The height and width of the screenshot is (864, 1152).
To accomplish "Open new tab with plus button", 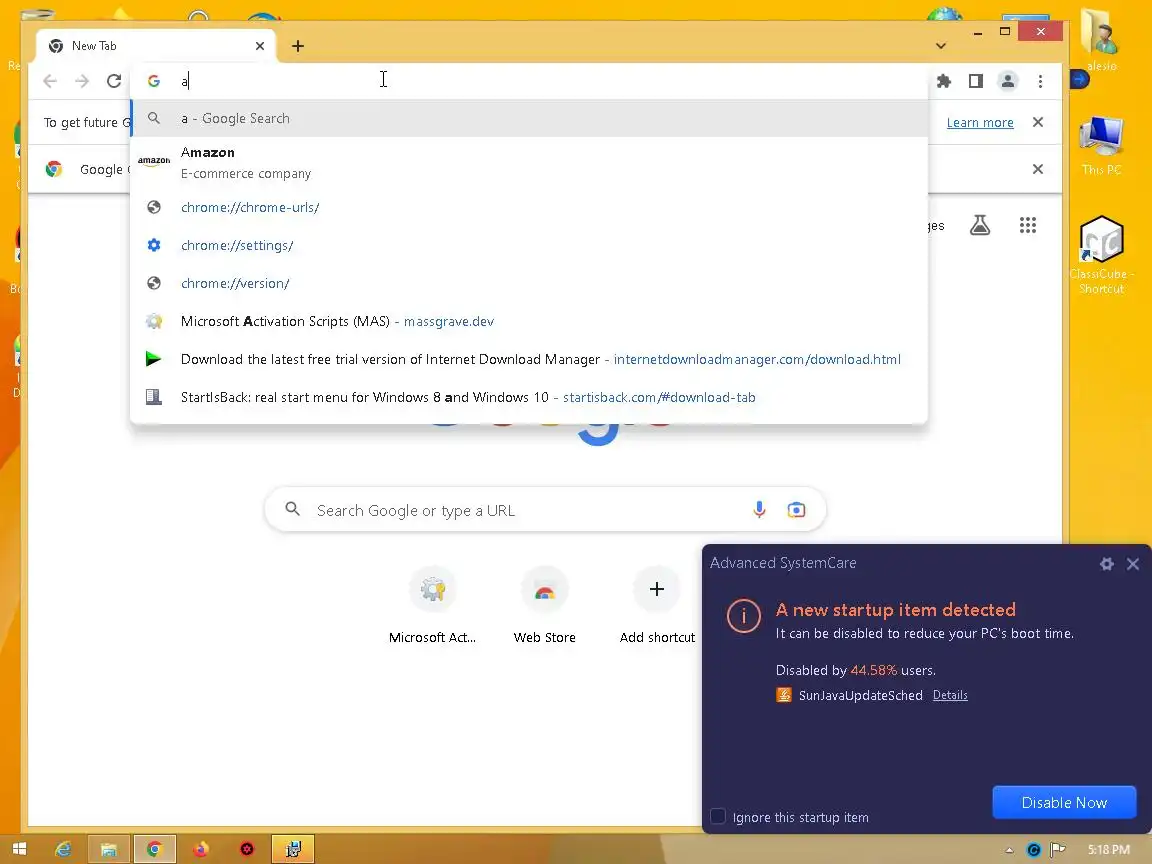I will [x=298, y=46].
